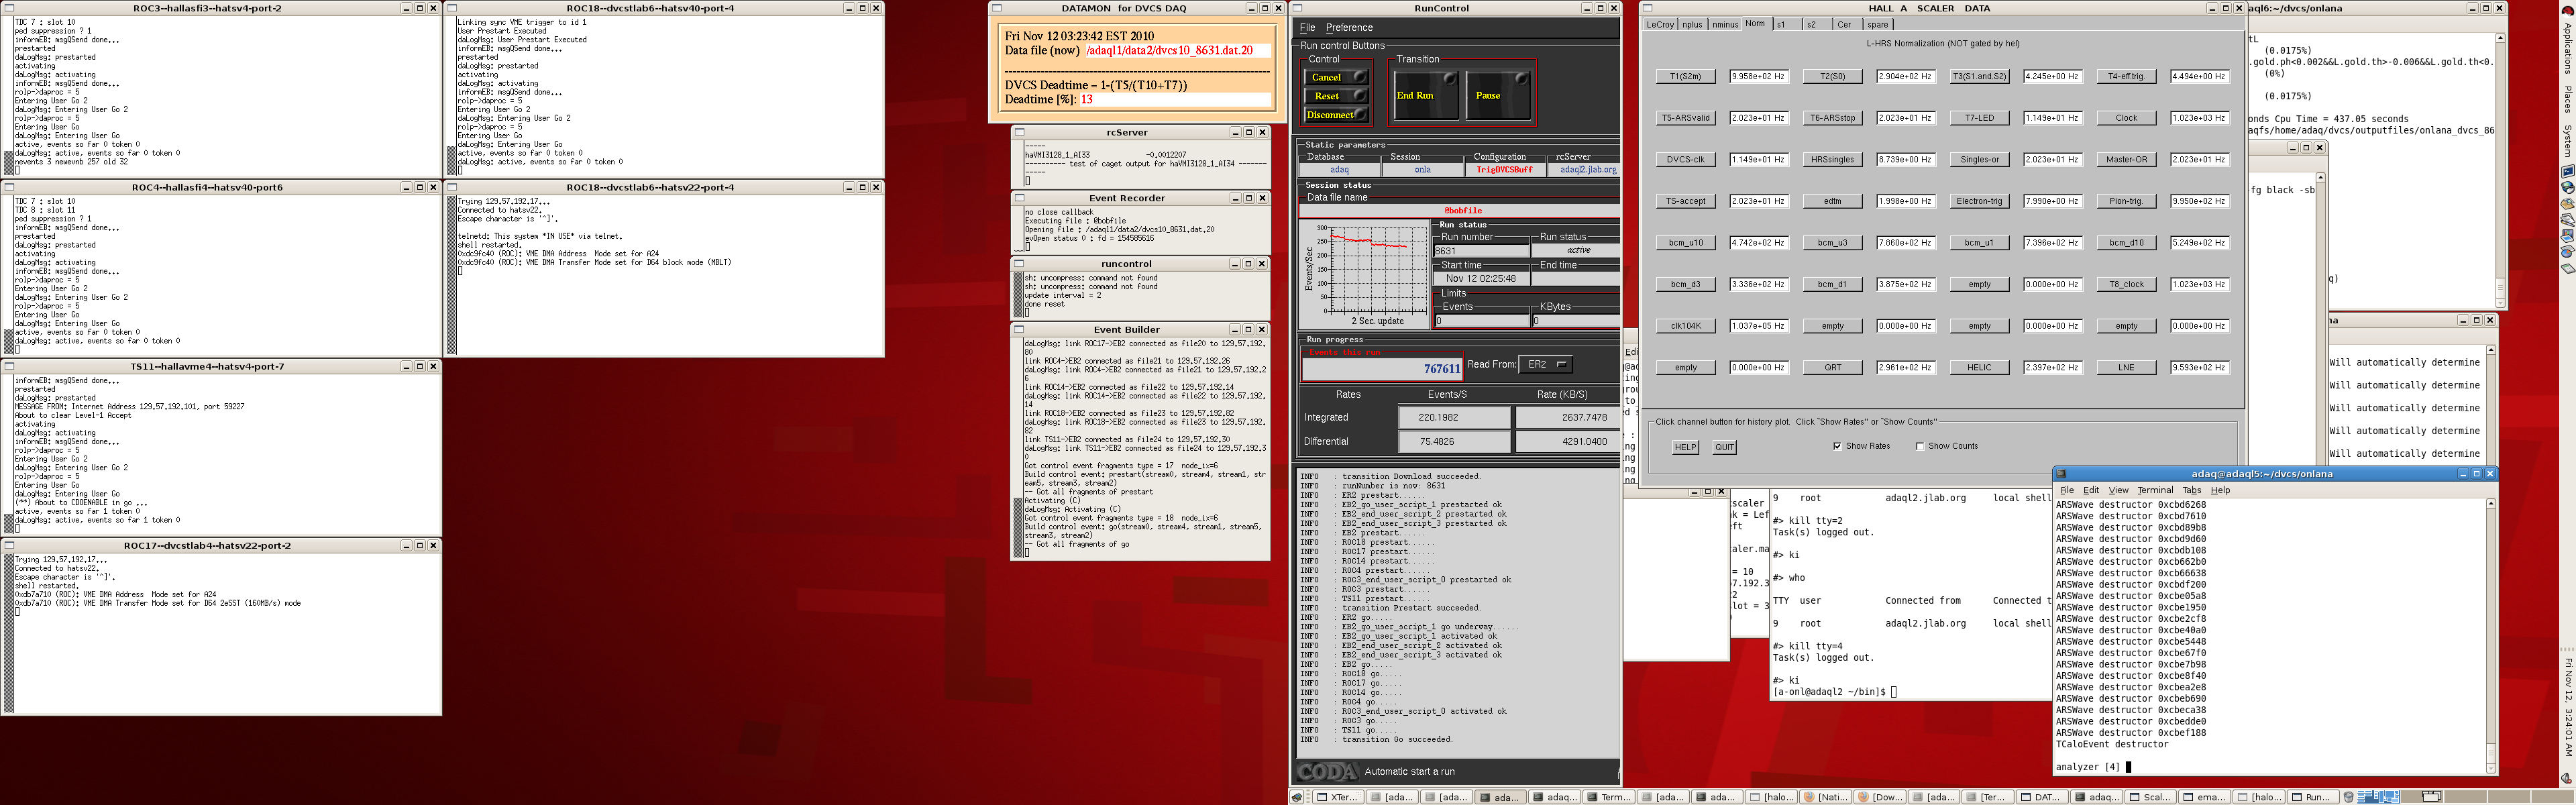Open window menu icon of the TS11-hallavme4 window
The height and width of the screenshot is (805, 2576).
point(9,366)
